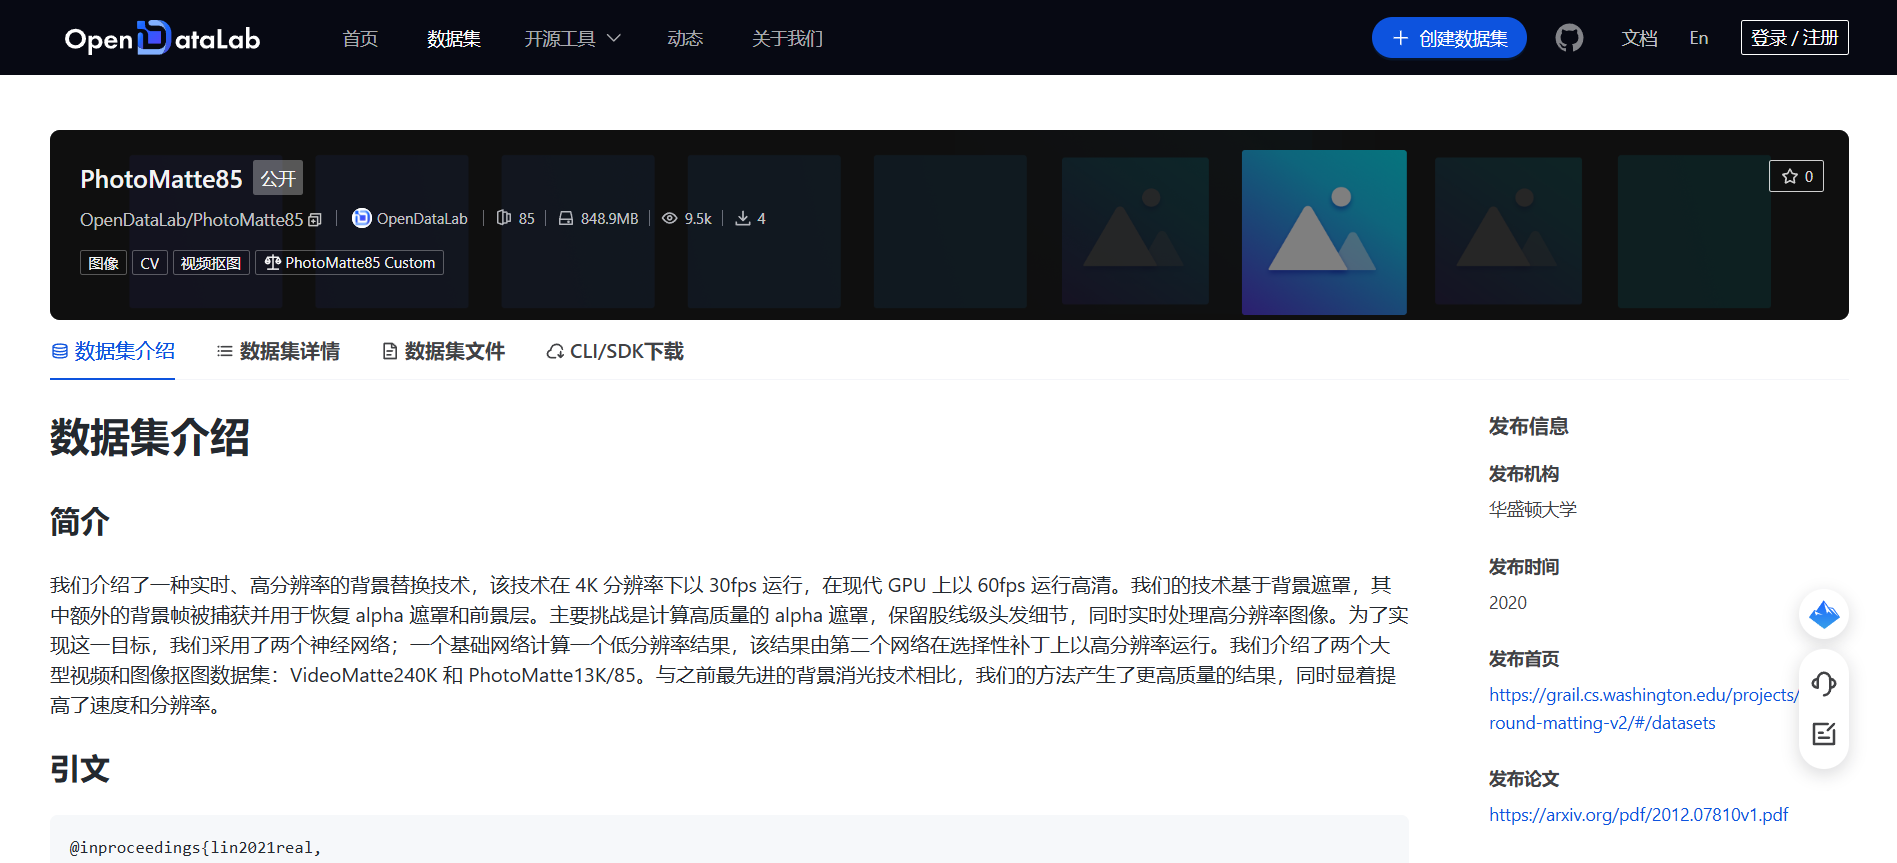Click the 公开 badge

click(278, 178)
